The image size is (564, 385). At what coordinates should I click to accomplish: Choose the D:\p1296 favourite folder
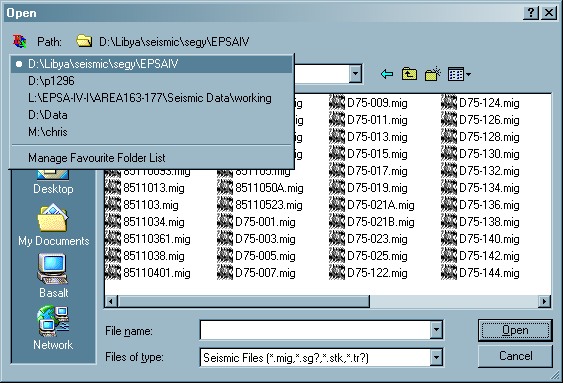click(x=151, y=81)
